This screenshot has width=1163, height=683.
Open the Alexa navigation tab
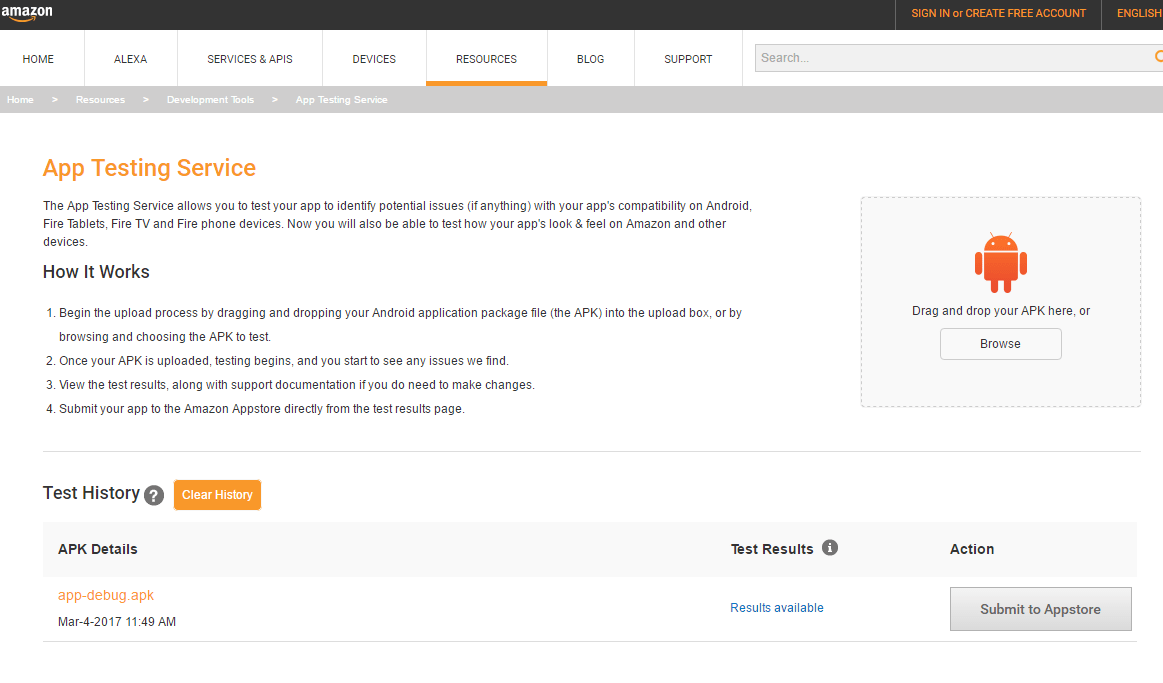pyautogui.click(x=130, y=59)
